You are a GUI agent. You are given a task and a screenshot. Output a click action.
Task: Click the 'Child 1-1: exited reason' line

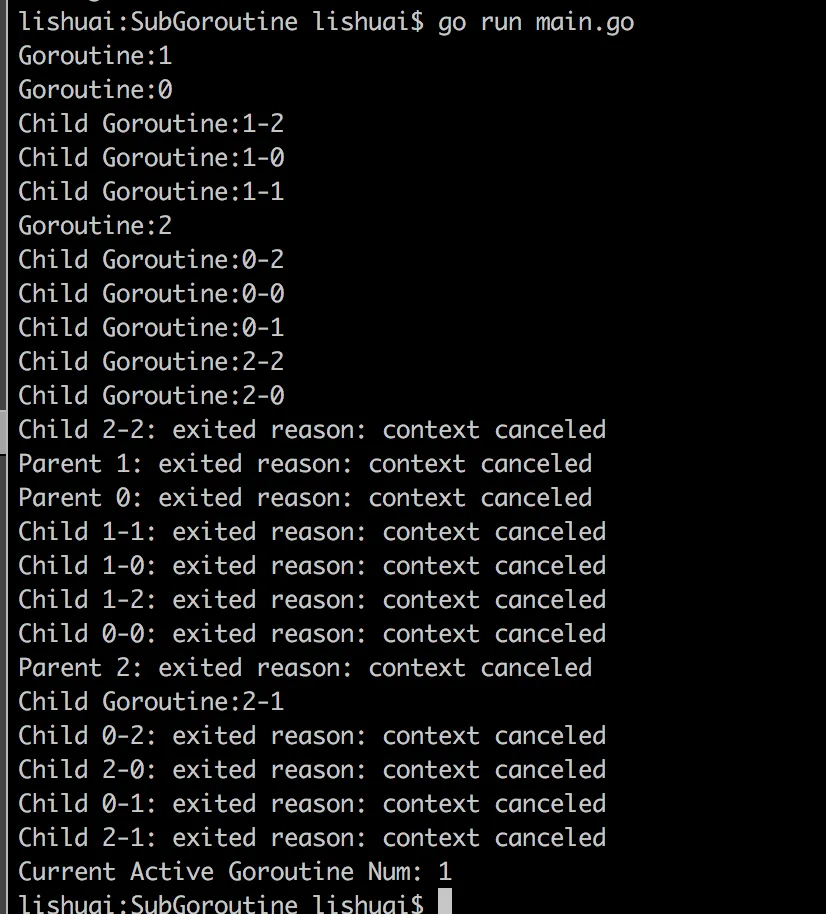[312, 531]
